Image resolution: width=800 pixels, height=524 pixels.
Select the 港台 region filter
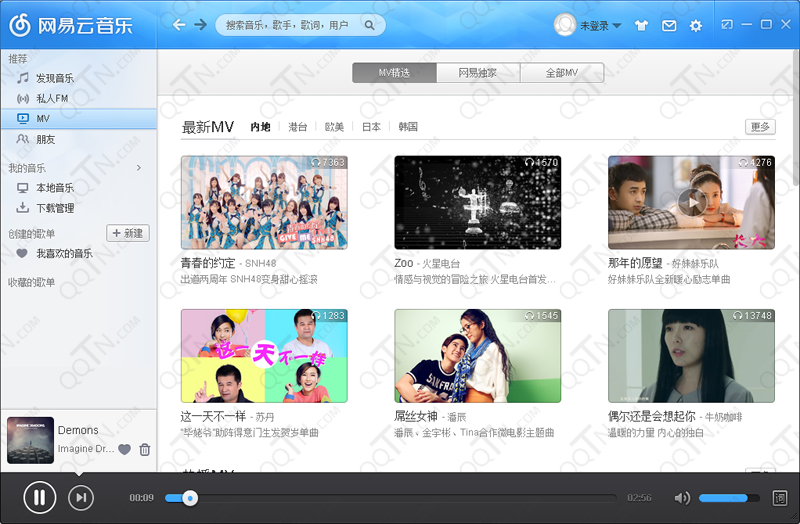(298, 127)
